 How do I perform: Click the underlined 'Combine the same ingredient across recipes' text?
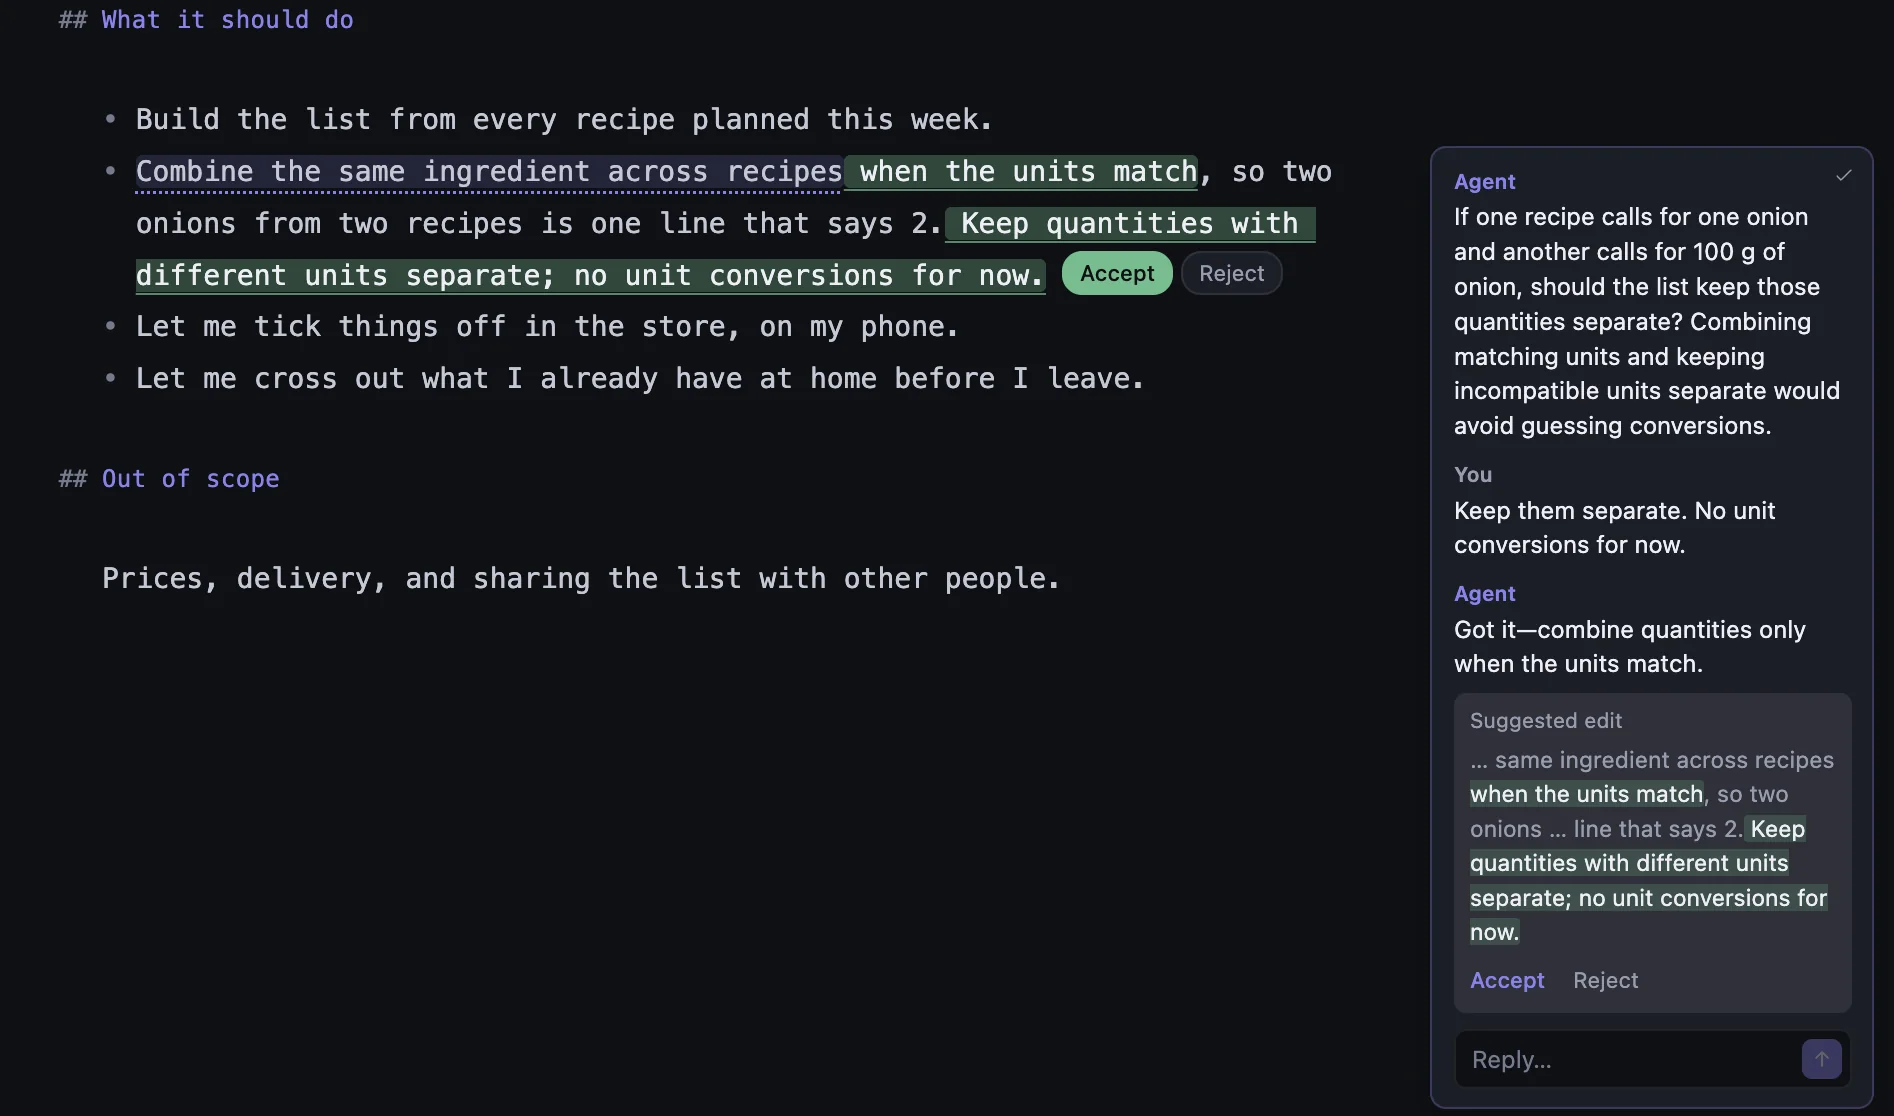489,172
